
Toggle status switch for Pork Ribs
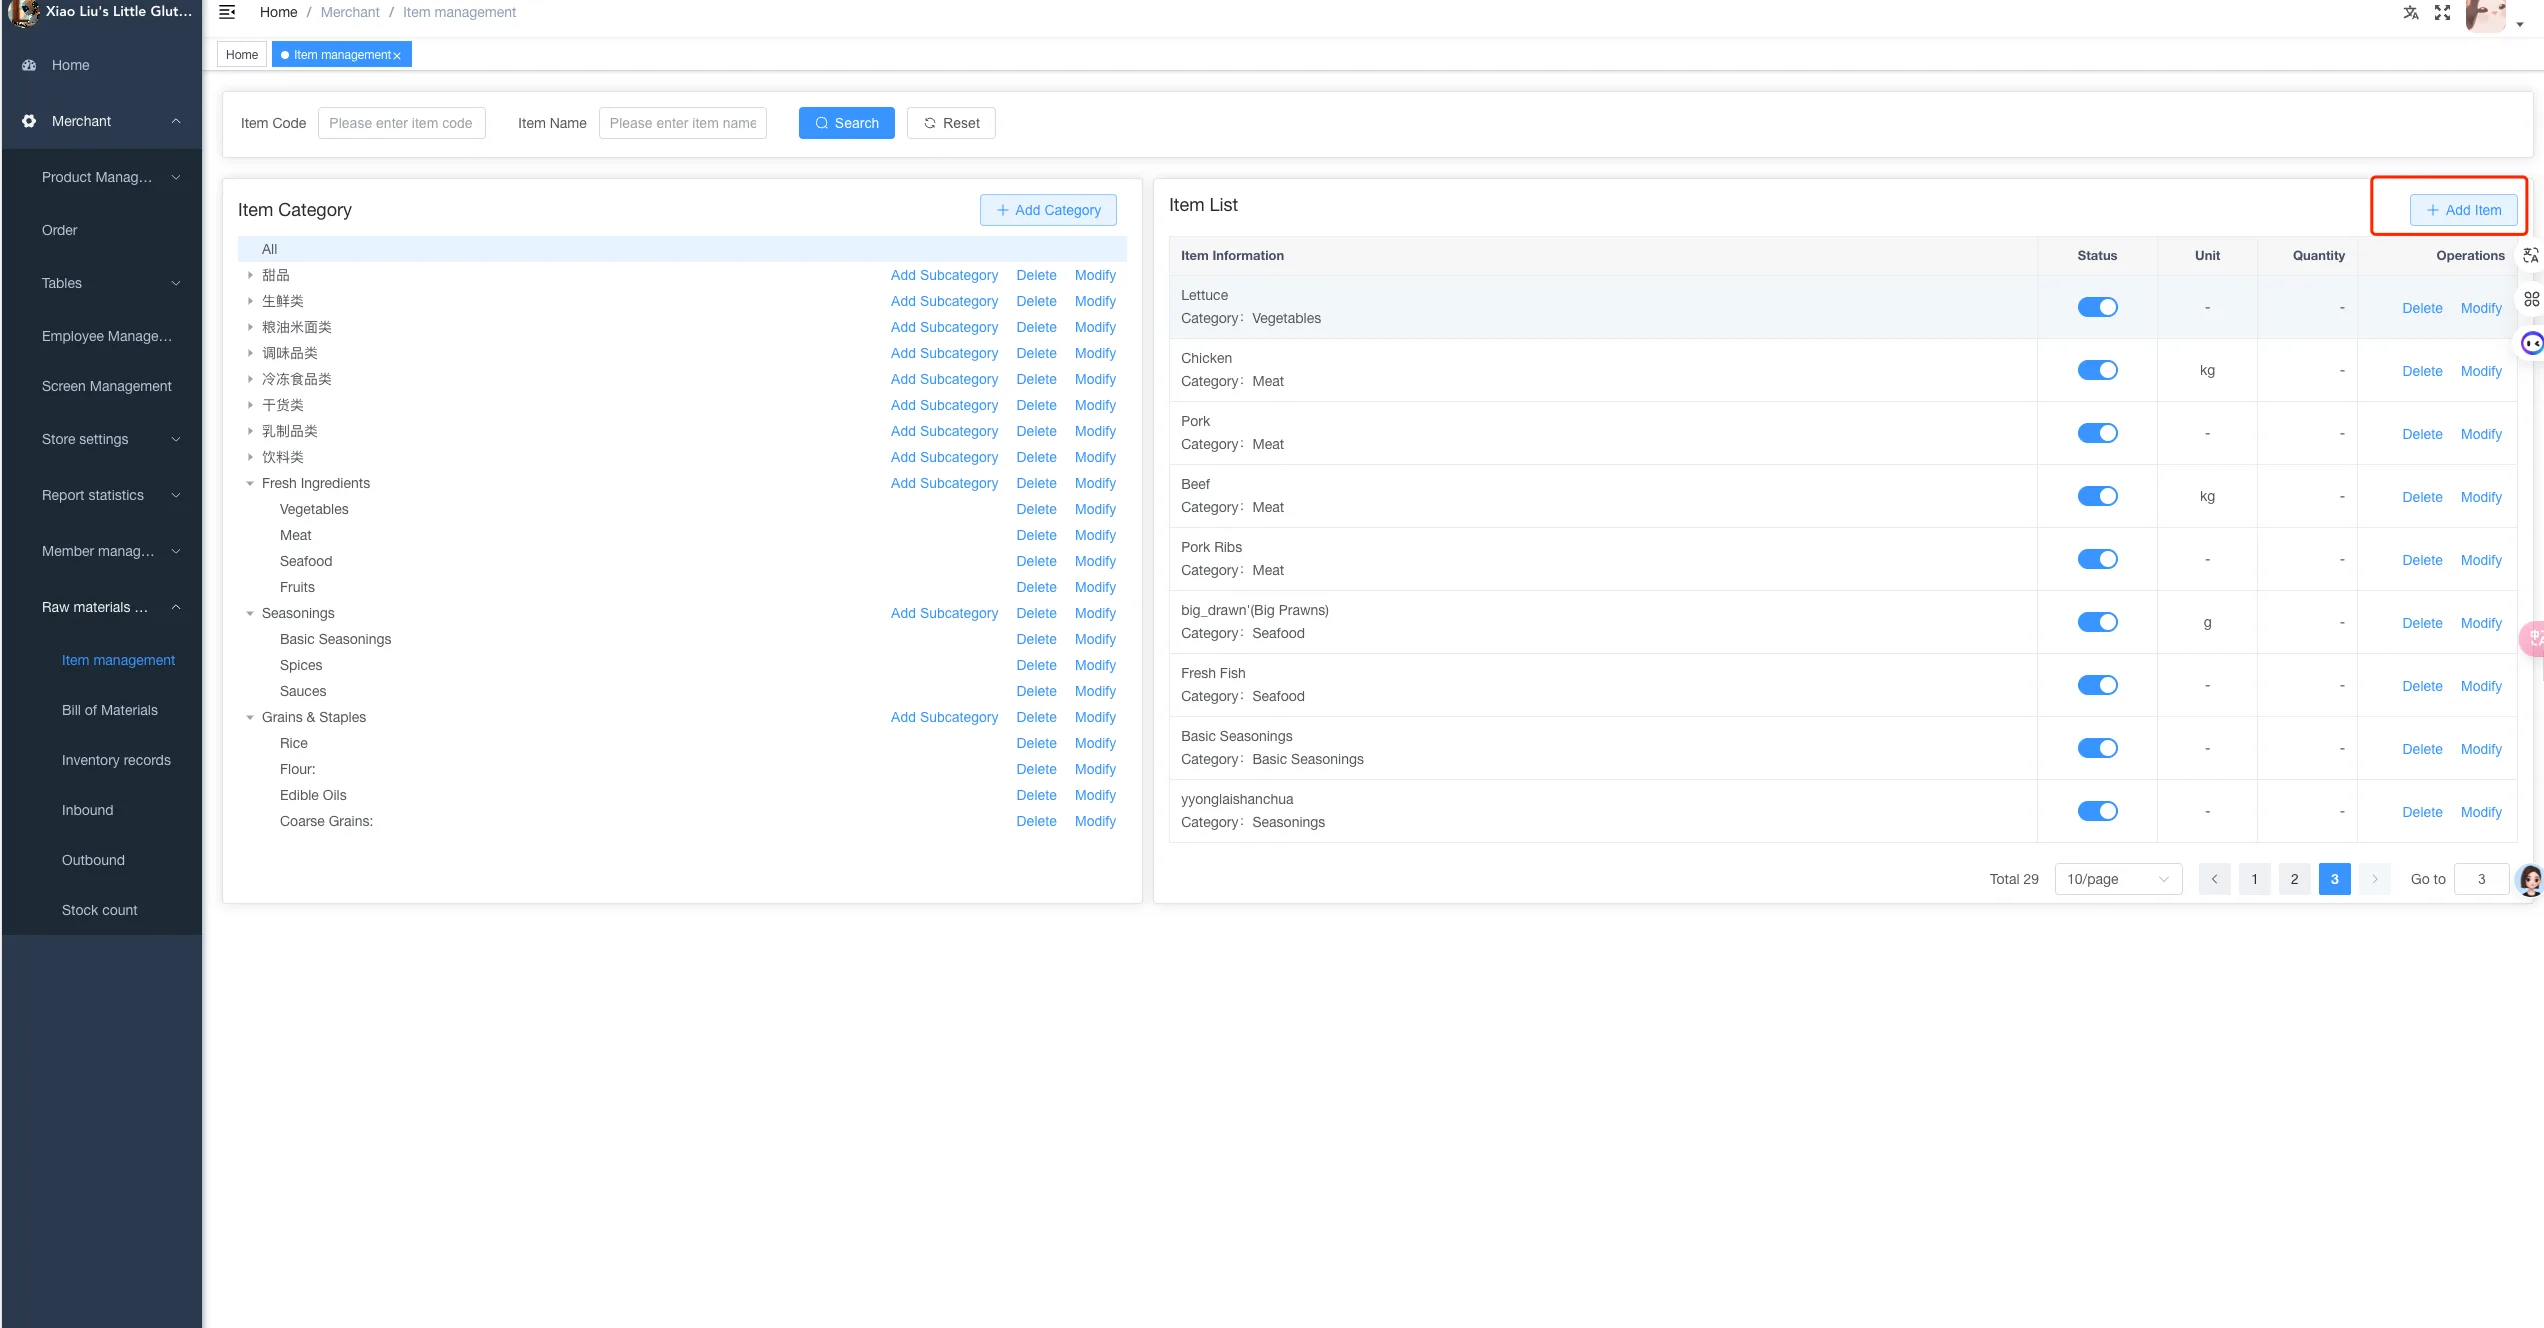pyautogui.click(x=2097, y=559)
